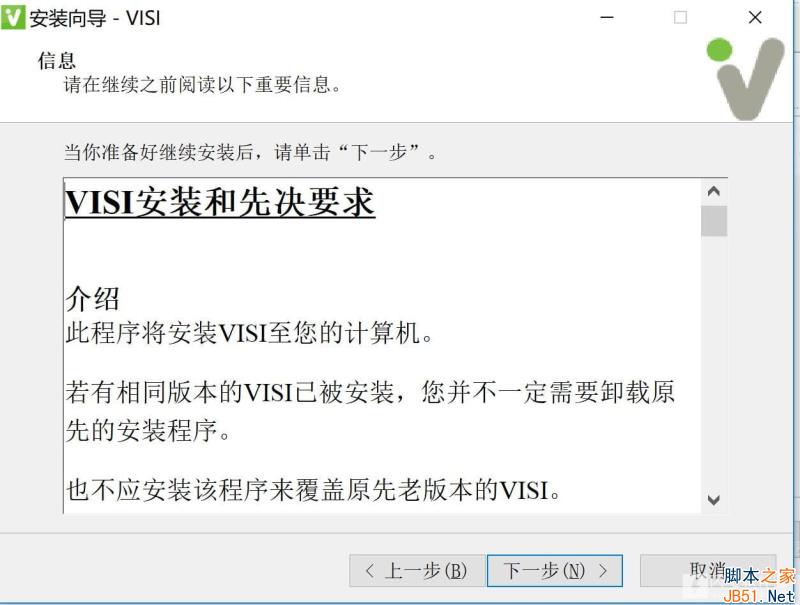This screenshot has width=800, height=605.
Task: Click the disabled maximize box
Action: (x=680, y=17)
